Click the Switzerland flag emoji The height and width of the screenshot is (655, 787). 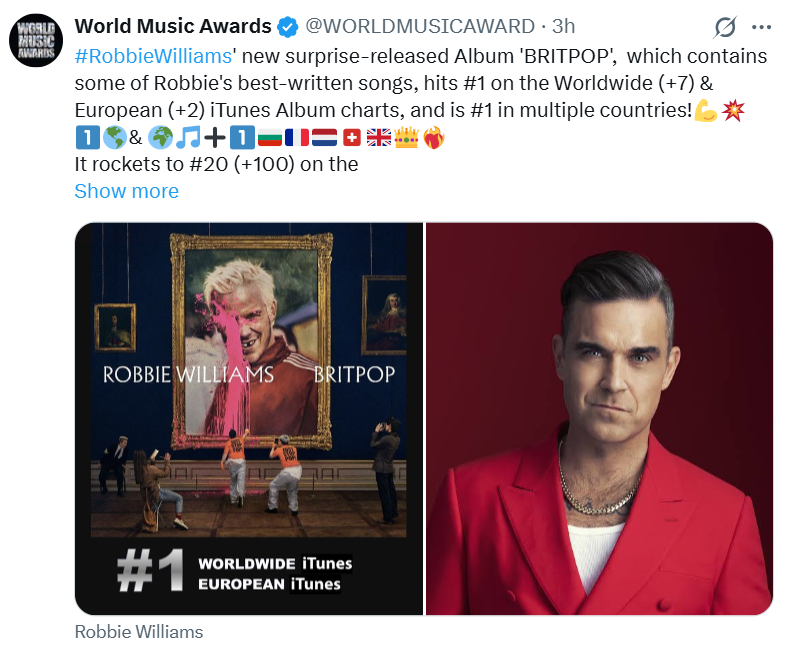[352, 137]
